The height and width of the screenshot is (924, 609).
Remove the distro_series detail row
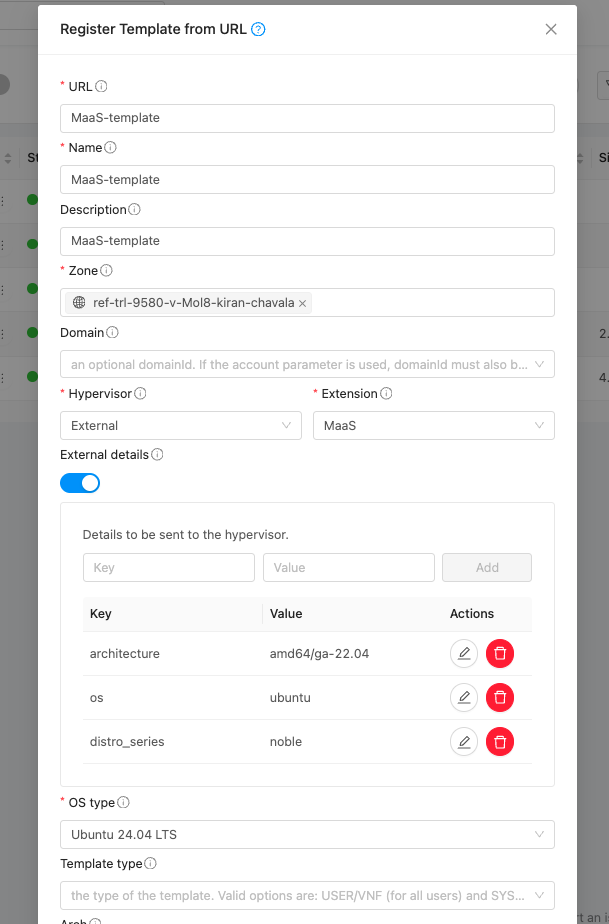[500, 741]
